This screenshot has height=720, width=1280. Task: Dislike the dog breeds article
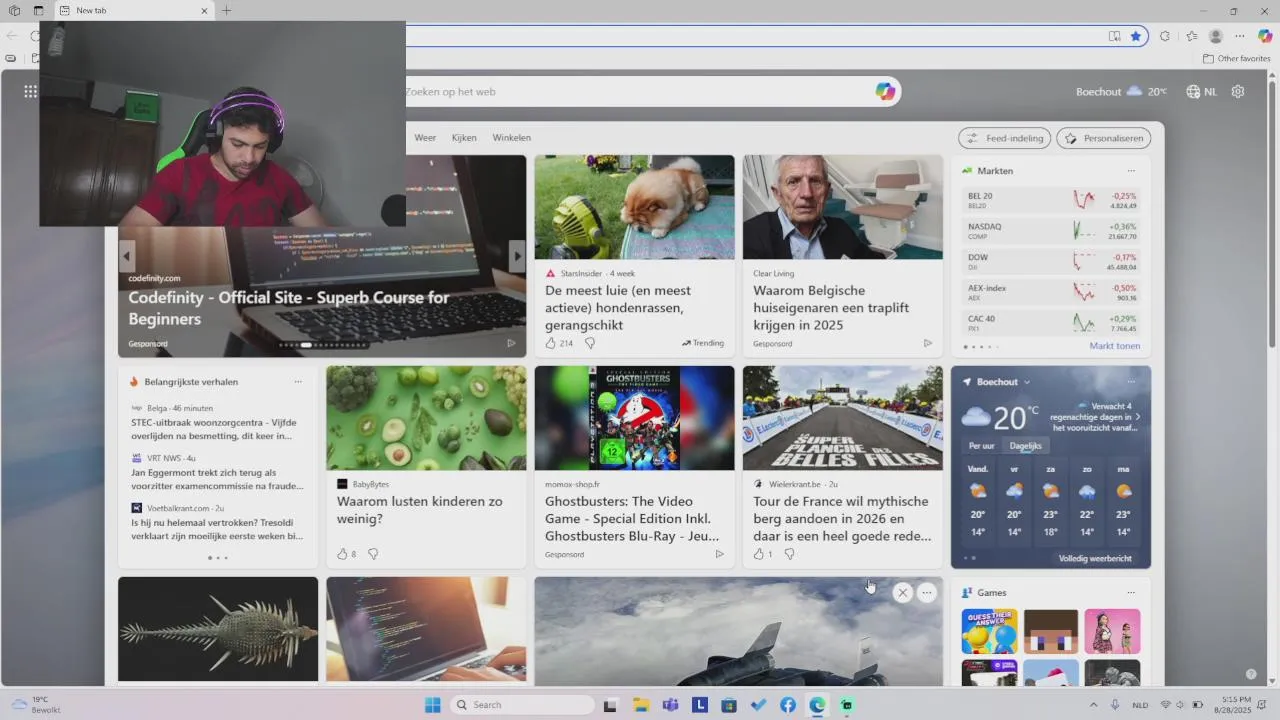tap(590, 343)
